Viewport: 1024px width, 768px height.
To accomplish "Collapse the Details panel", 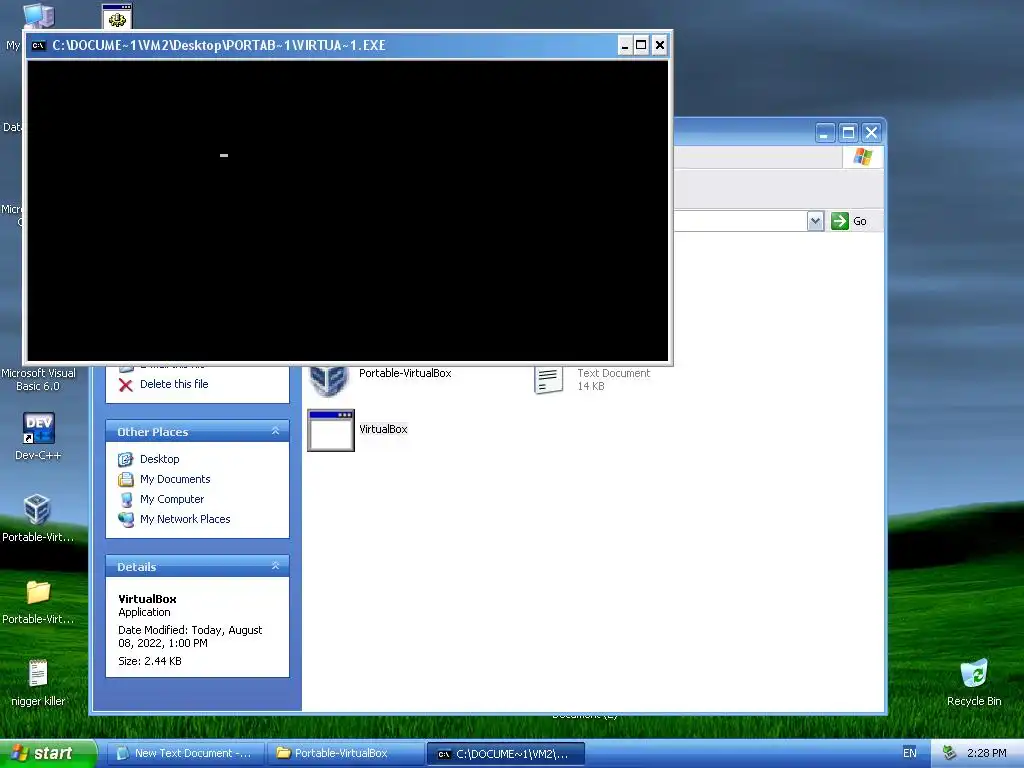I will 275,566.
